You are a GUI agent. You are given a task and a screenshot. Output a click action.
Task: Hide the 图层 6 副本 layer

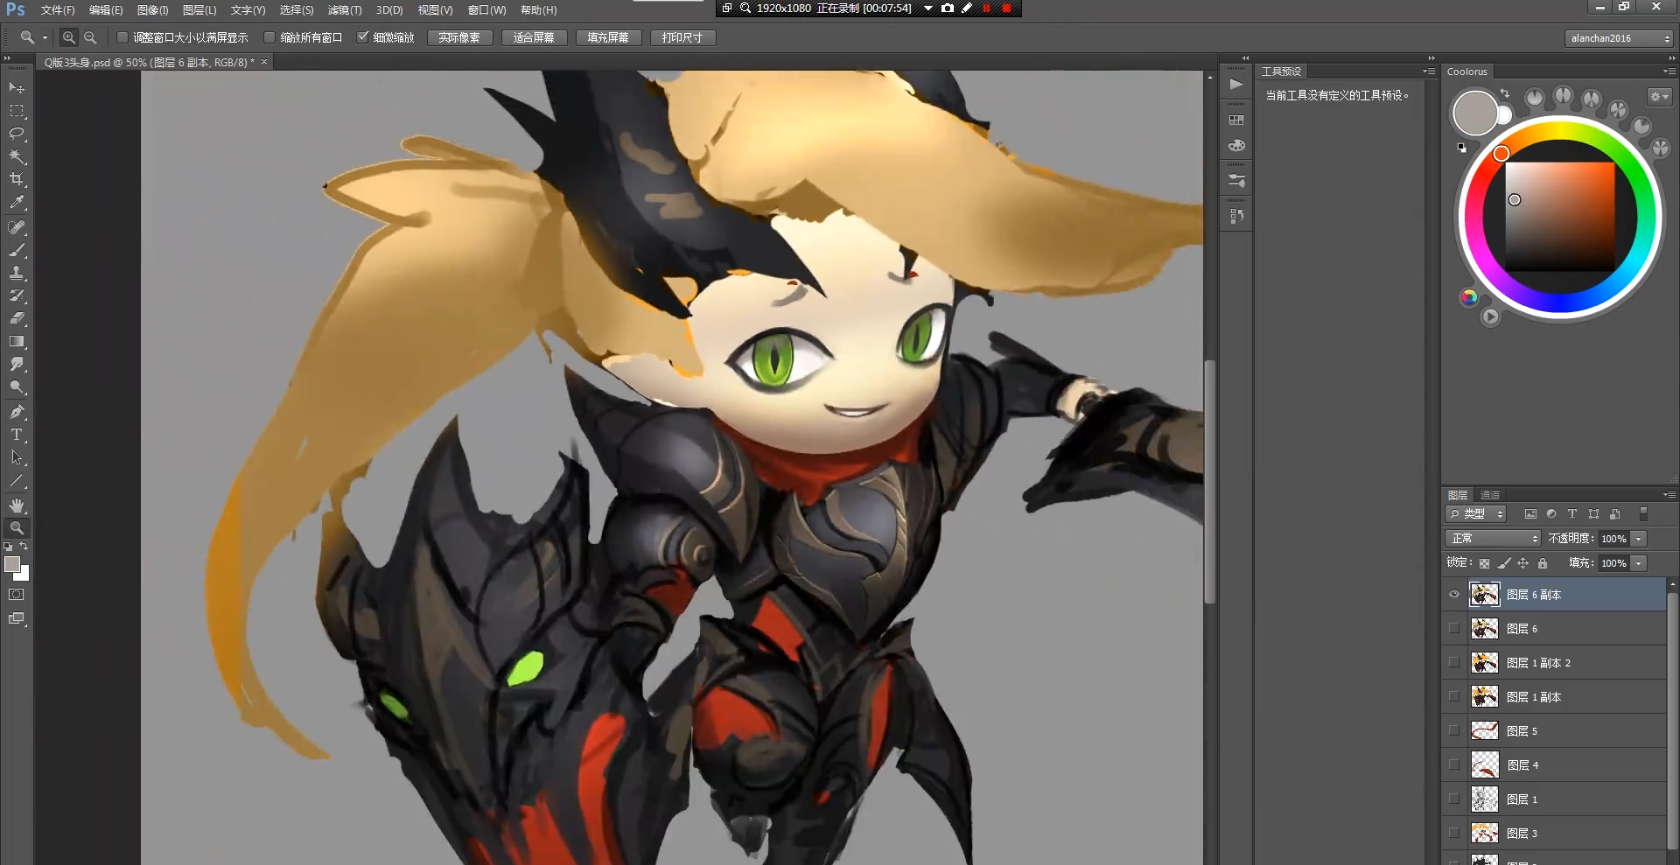pos(1454,595)
